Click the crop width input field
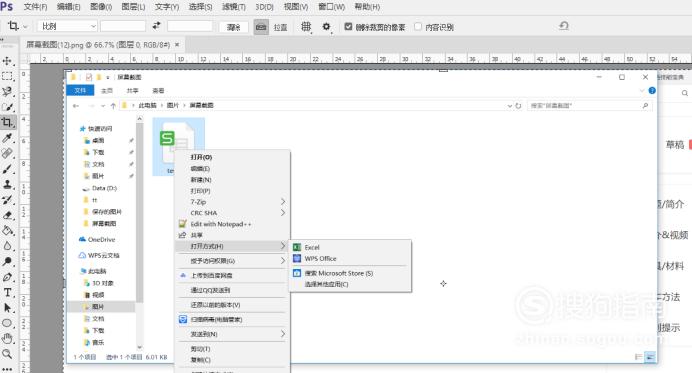The height and width of the screenshot is (373, 692). [123, 26]
